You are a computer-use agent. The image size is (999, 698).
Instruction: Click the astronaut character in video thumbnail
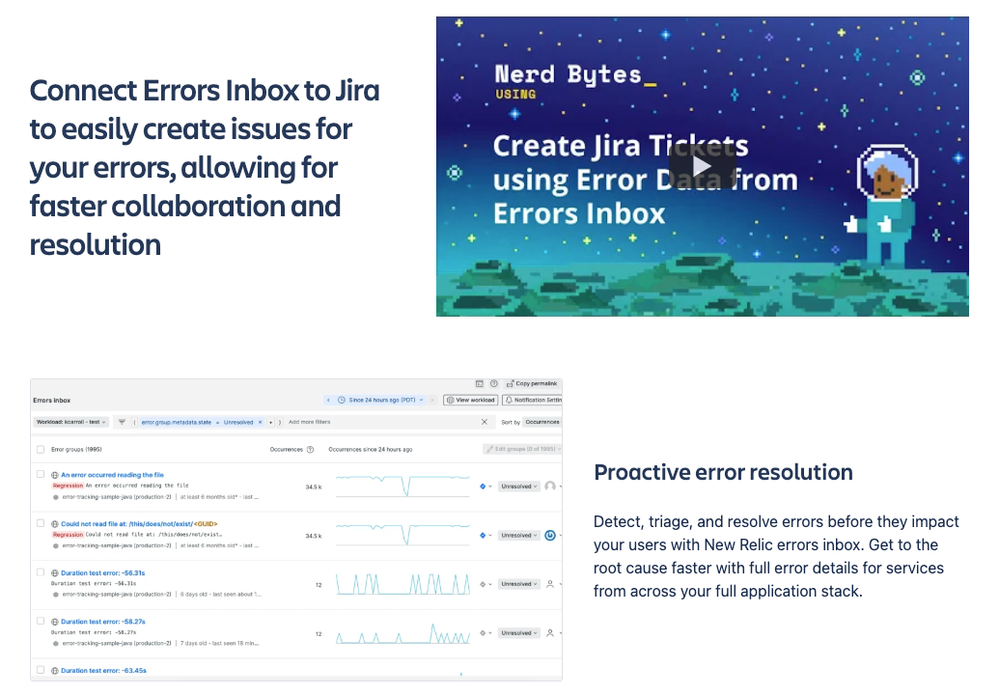coord(882,204)
